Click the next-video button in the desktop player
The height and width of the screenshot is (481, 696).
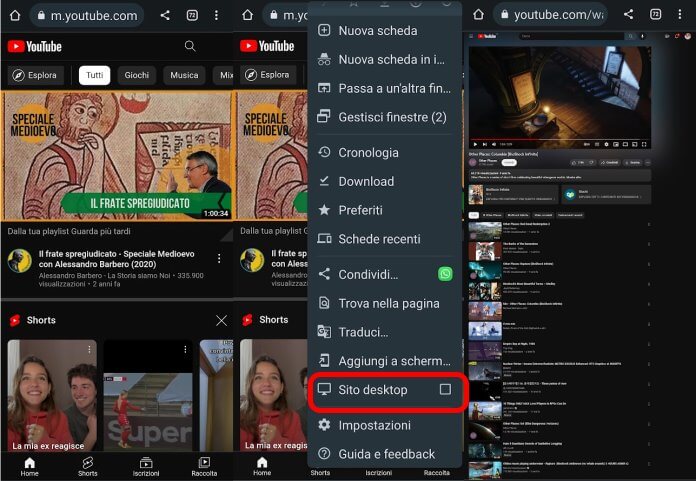485,144
